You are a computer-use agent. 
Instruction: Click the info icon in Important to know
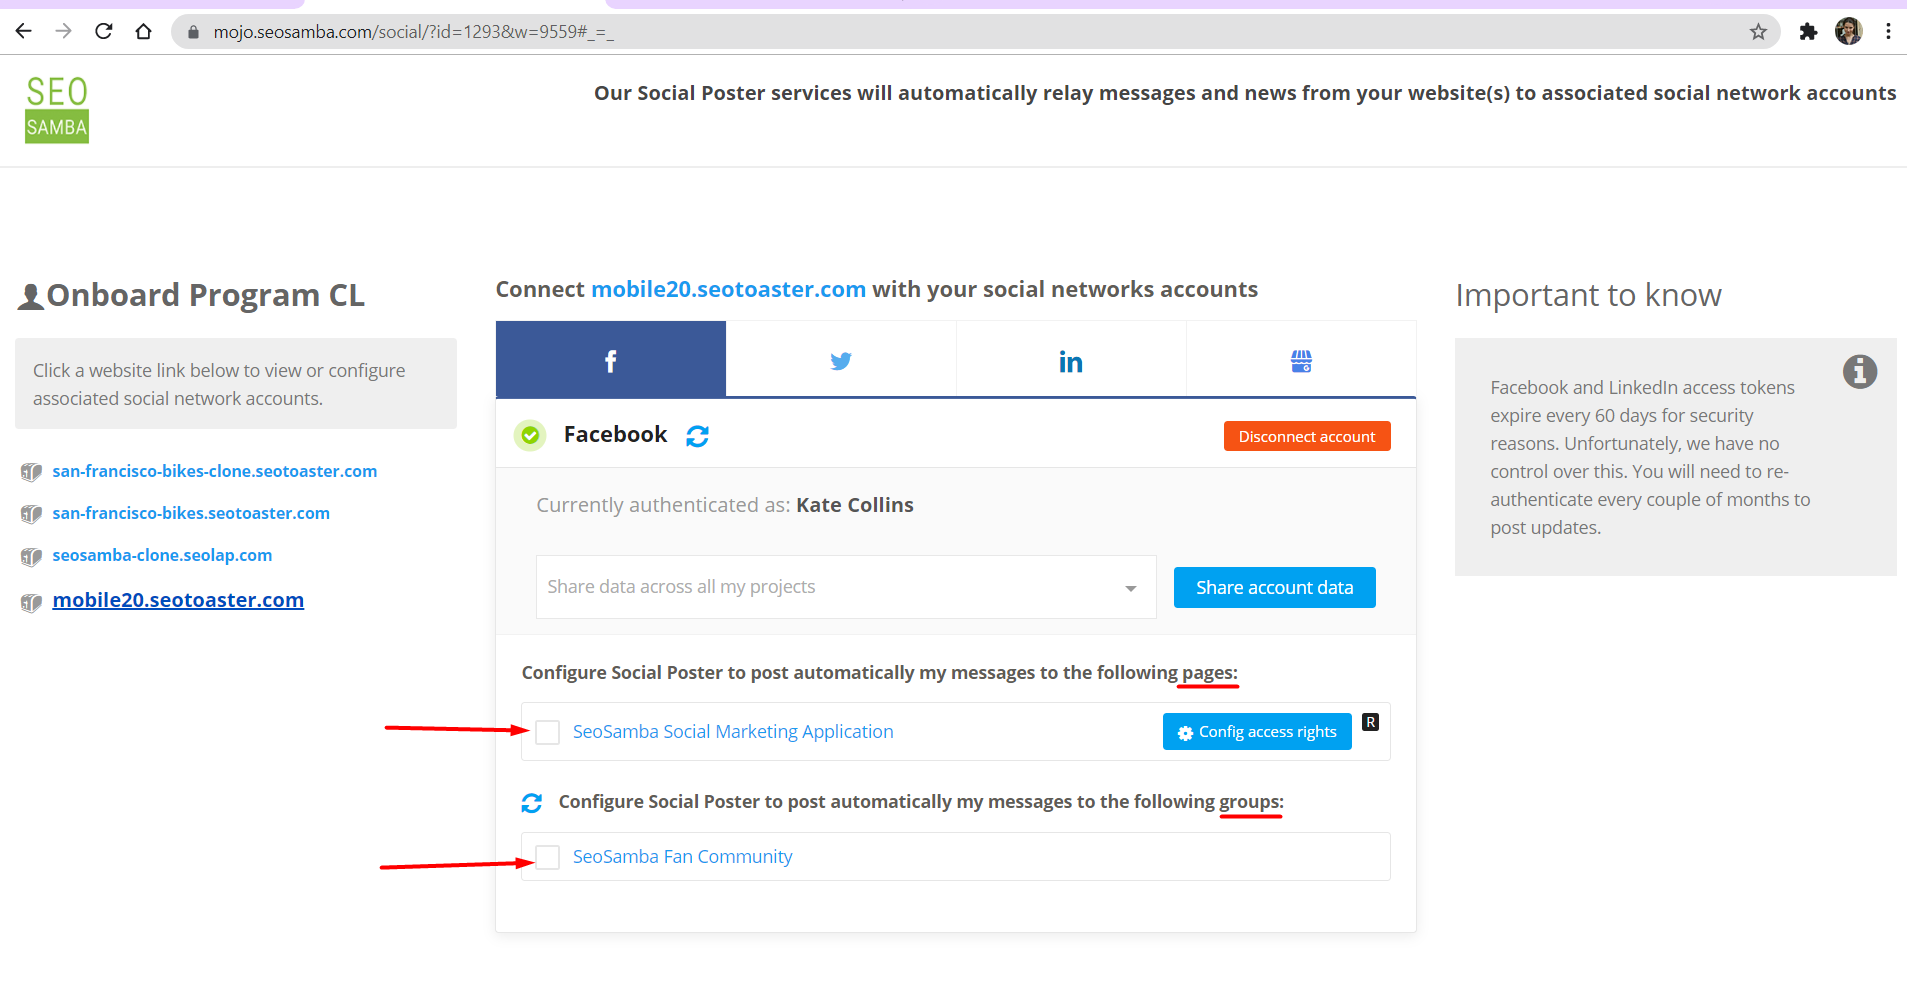coord(1860,372)
